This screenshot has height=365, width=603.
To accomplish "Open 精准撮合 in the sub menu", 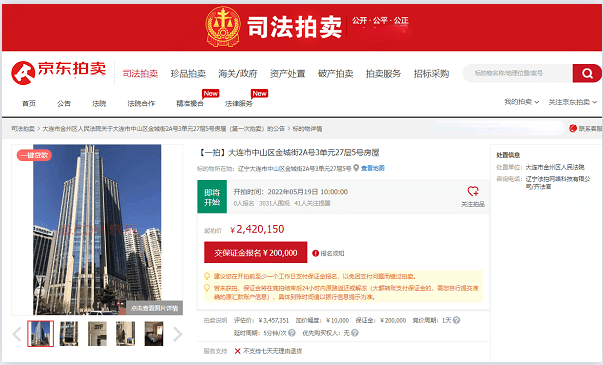I will (190, 103).
